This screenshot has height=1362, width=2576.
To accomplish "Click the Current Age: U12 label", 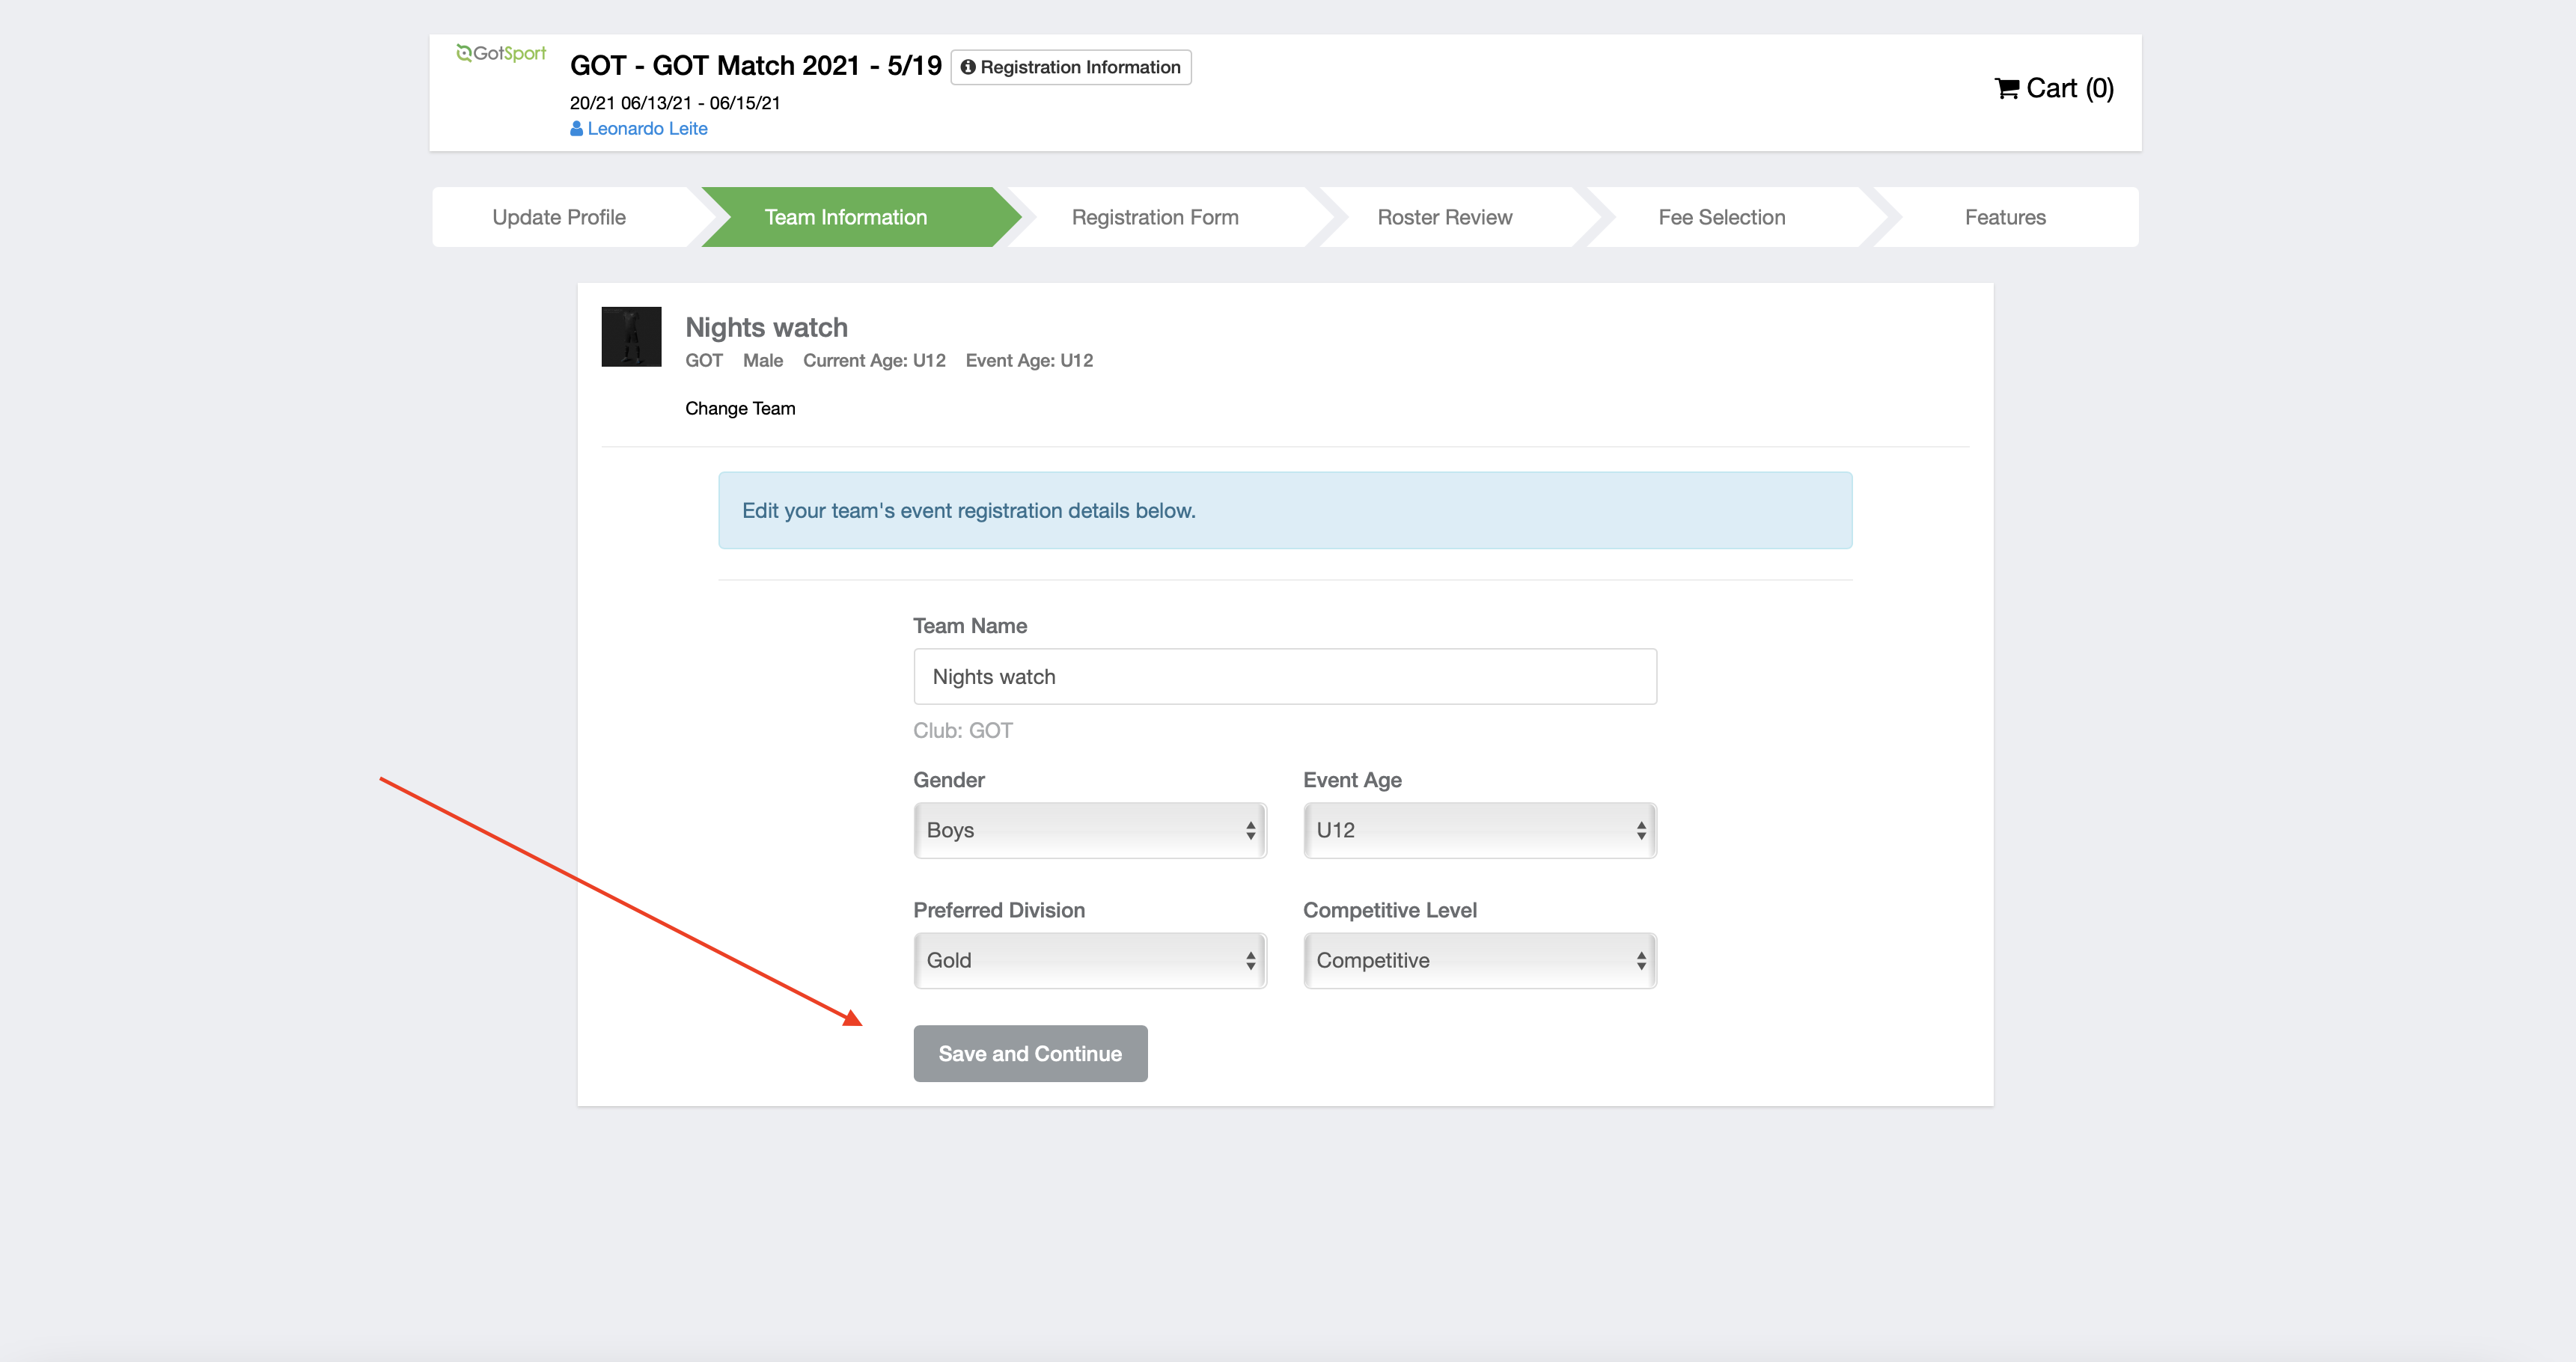I will (x=874, y=360).
